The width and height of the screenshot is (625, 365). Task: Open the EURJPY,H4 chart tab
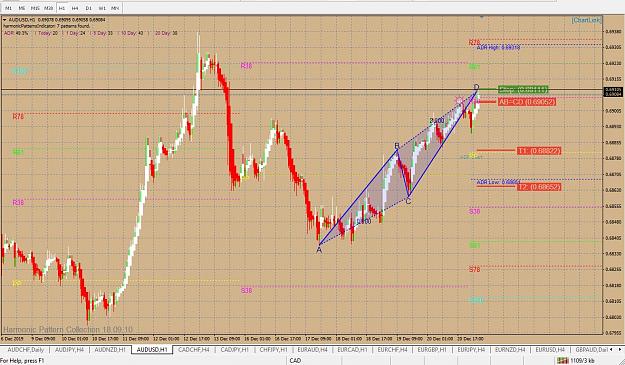click(x=471, y=349)
